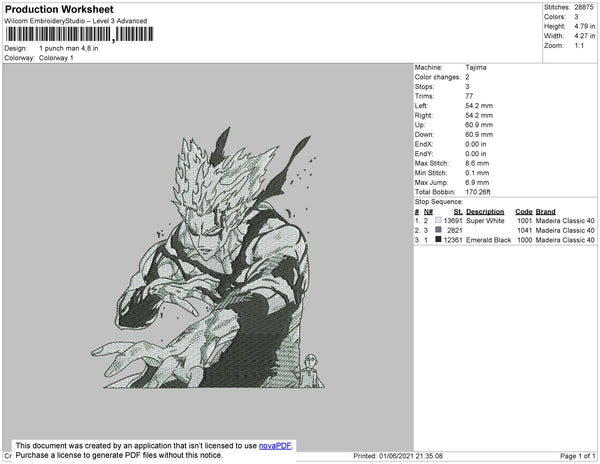This screenshot has width=600, height=464.
Task: Click 'Wilcom EmbroideryStudio – Level 3 Advanced' text
Action: [76, 21]
